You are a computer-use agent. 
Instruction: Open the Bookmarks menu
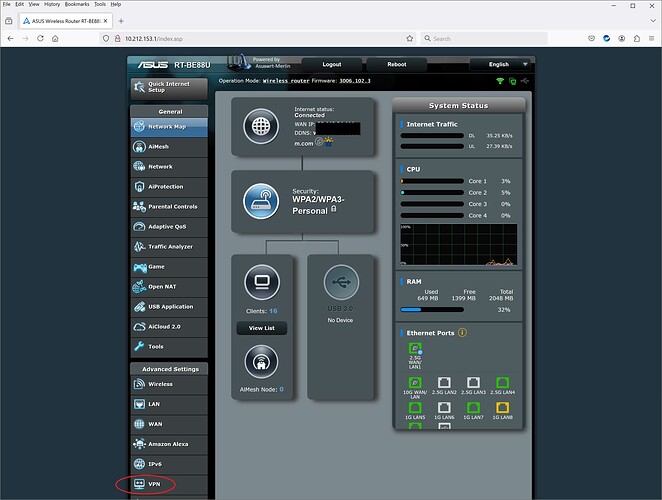point(77,4)
